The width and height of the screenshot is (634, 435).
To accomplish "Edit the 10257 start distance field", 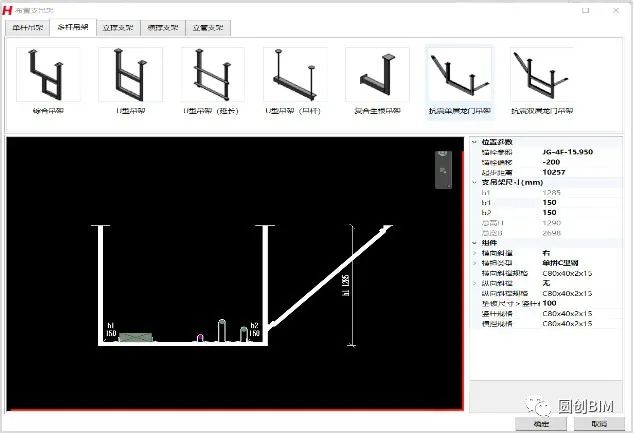I will (554, 172).
